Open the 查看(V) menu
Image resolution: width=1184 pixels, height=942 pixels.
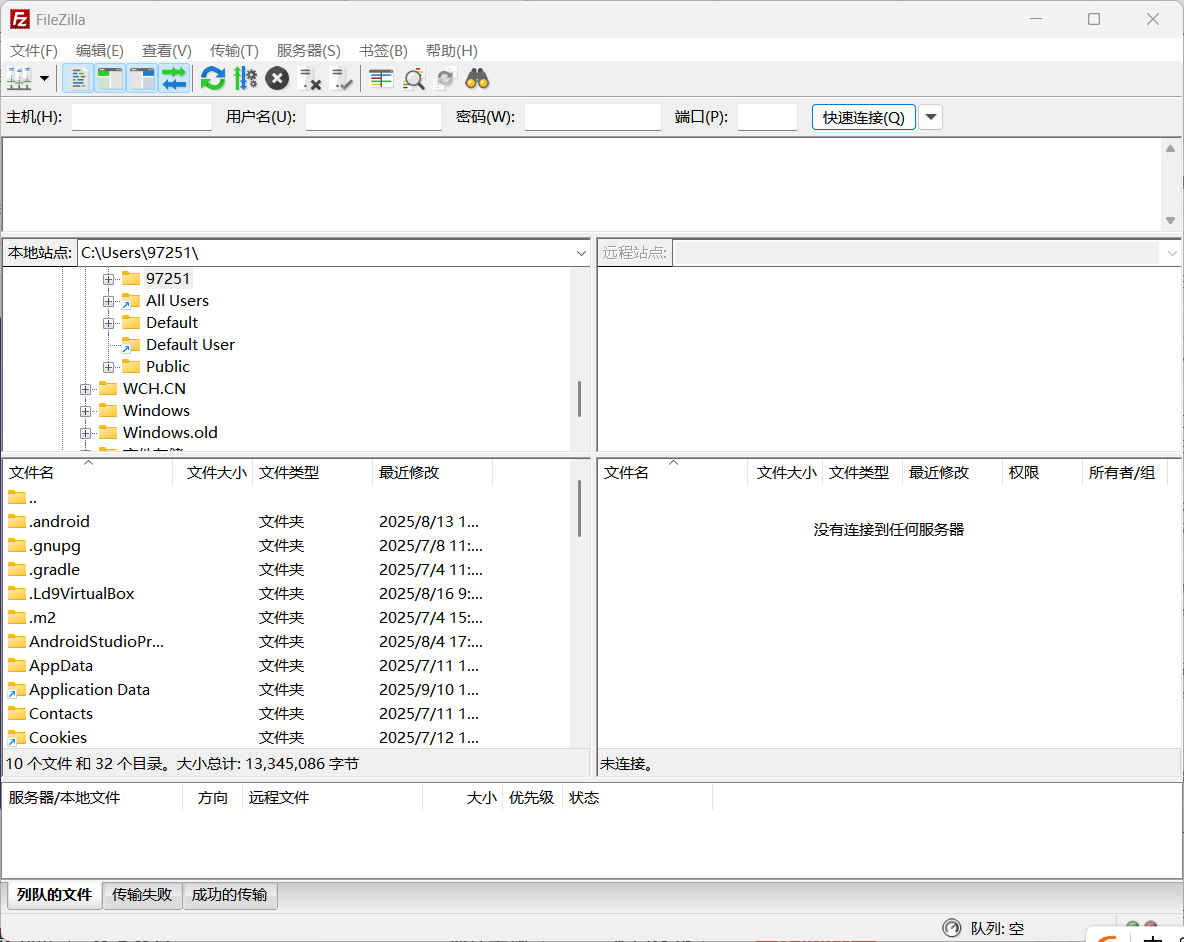pos(167,51)
